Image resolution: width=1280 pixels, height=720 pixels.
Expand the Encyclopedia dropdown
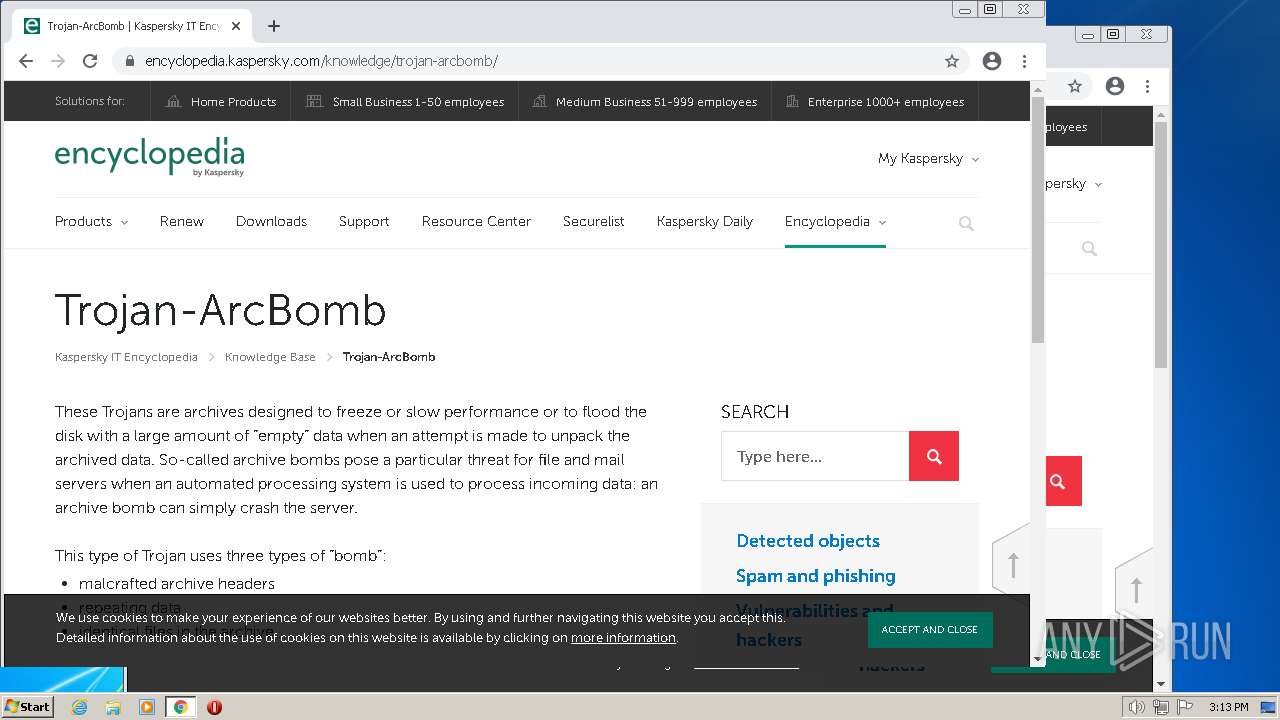[835, 221]
